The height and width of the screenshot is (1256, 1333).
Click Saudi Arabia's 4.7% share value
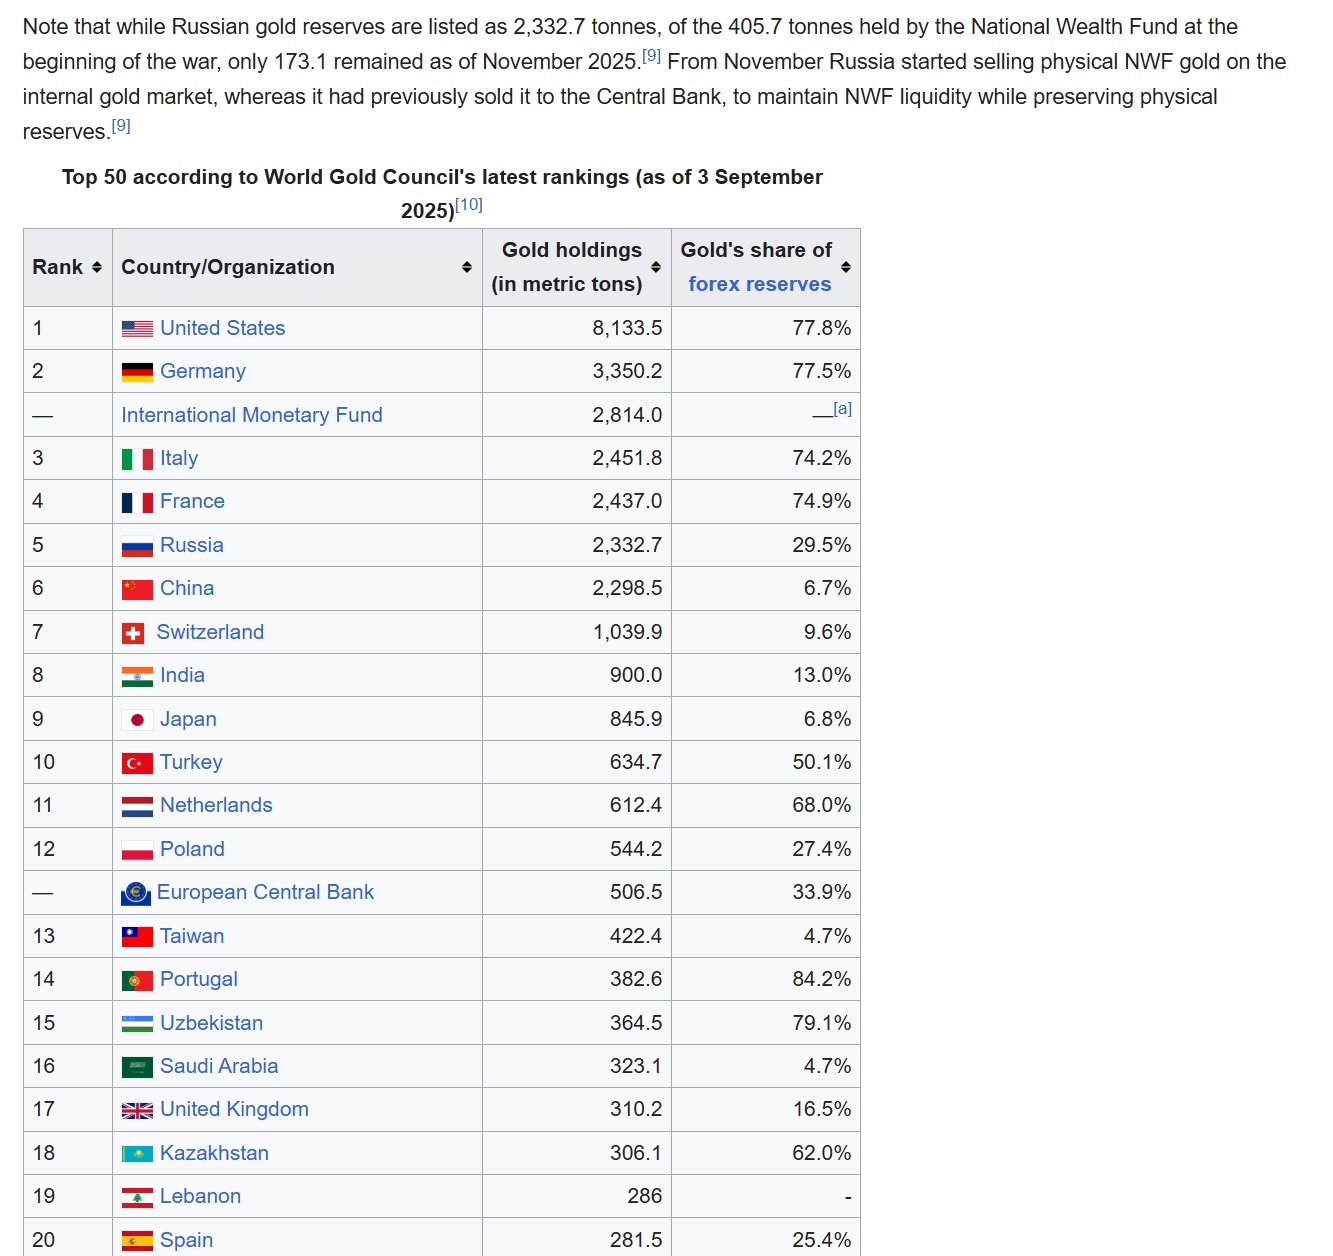point(828,1066)
